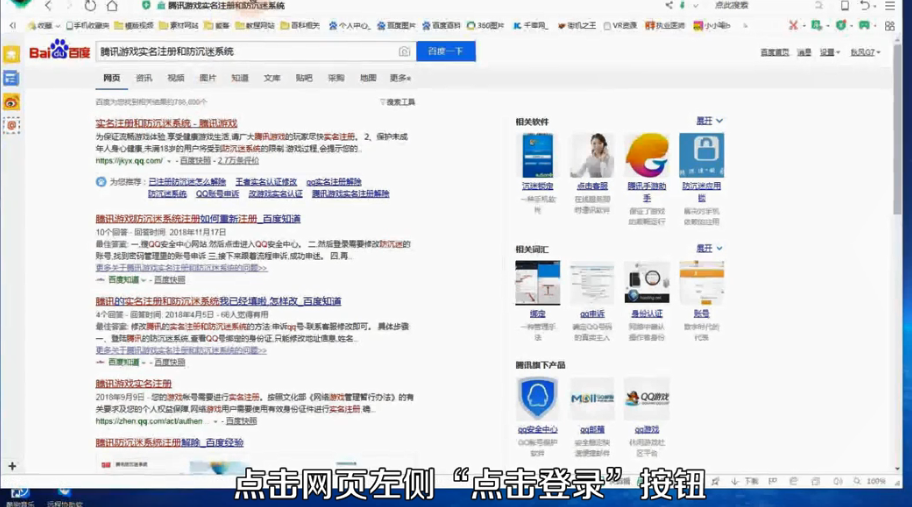Open the 搜索工具 search tools filter
Screen dimensions: 912x507
point(398,102)
